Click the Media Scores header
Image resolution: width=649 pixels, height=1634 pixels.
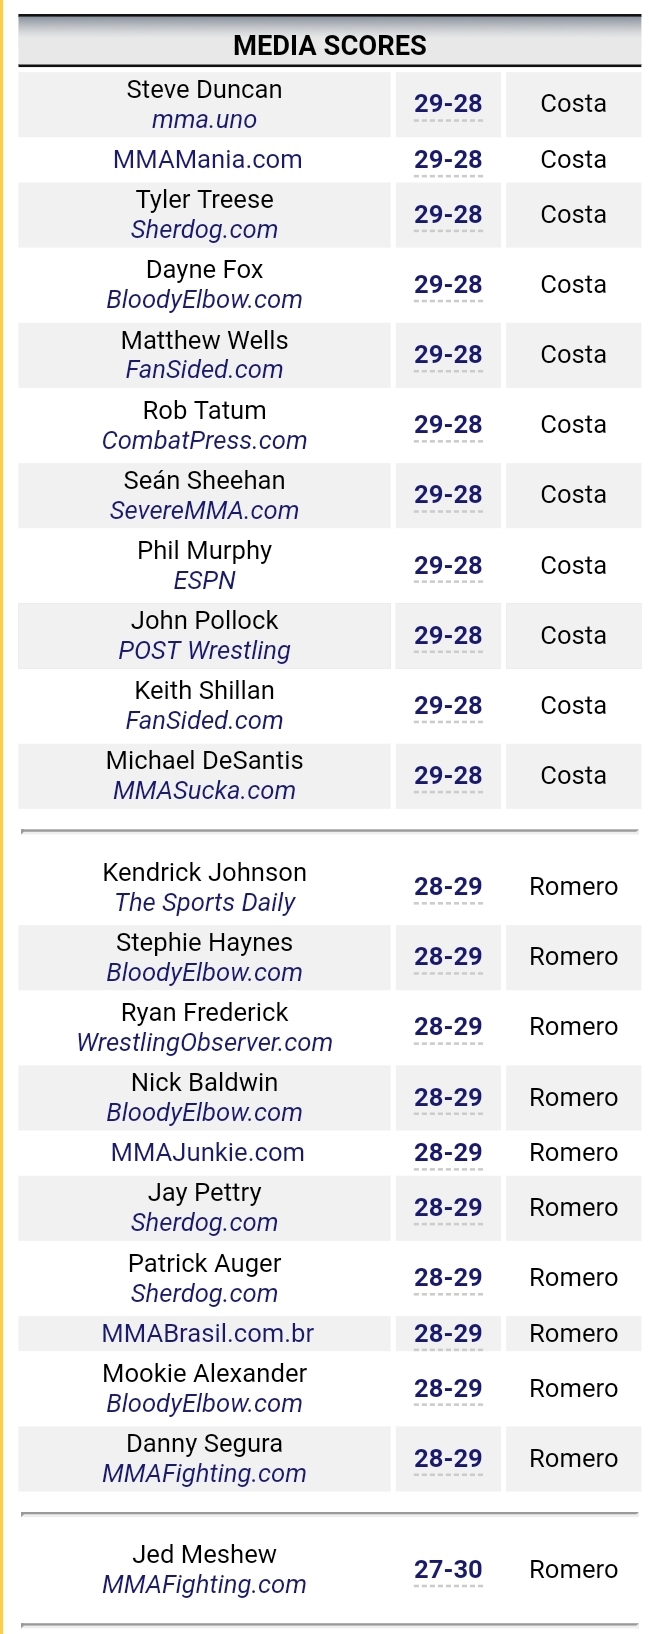(x=329, y=45)
